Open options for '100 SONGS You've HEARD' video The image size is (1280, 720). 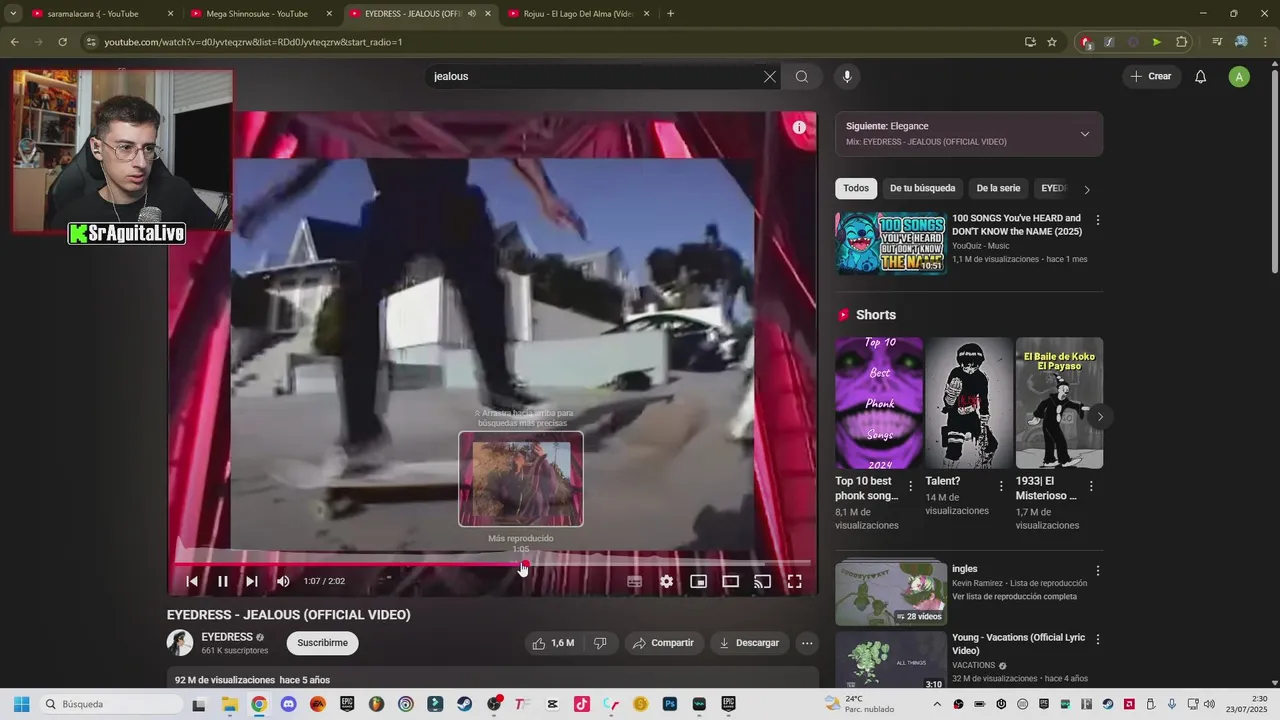[x=1098, y=220]
